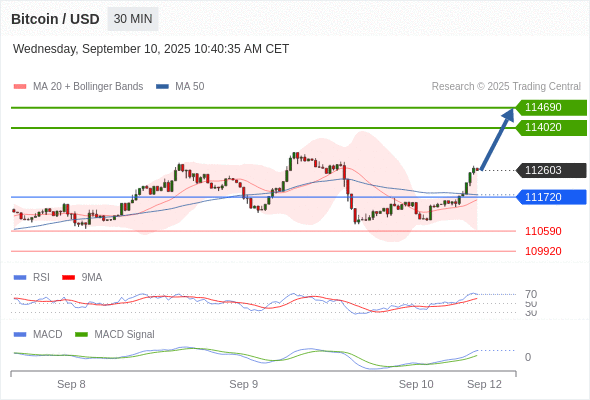Click the 111720 pivot price tag
The image size is (590, 400).
pos(551,197)
